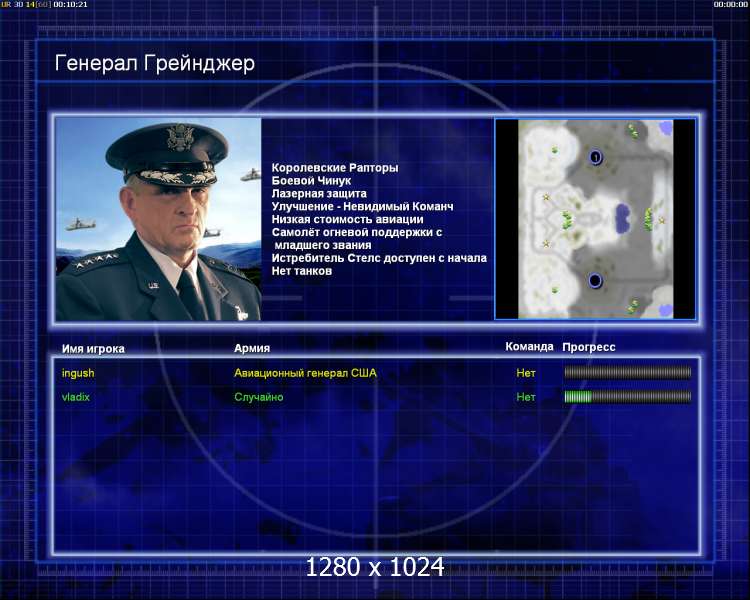
Task: Select player name 'ingush'
Action: [x=78, y=373]
